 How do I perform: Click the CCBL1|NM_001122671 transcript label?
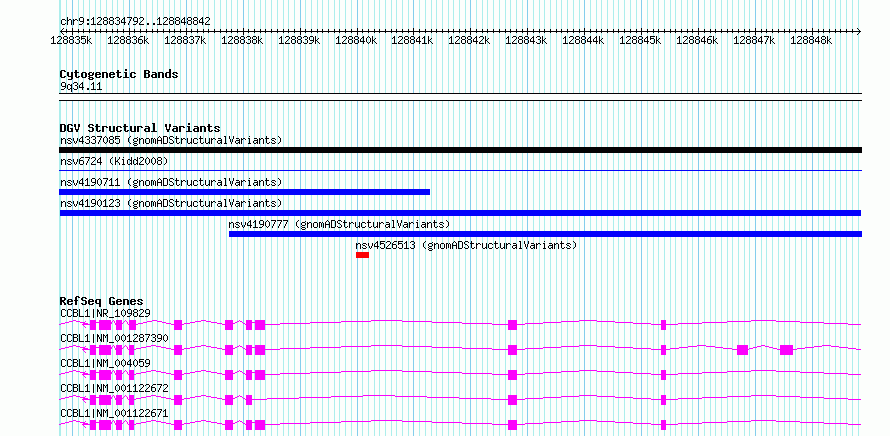click(x=114, y=413)
